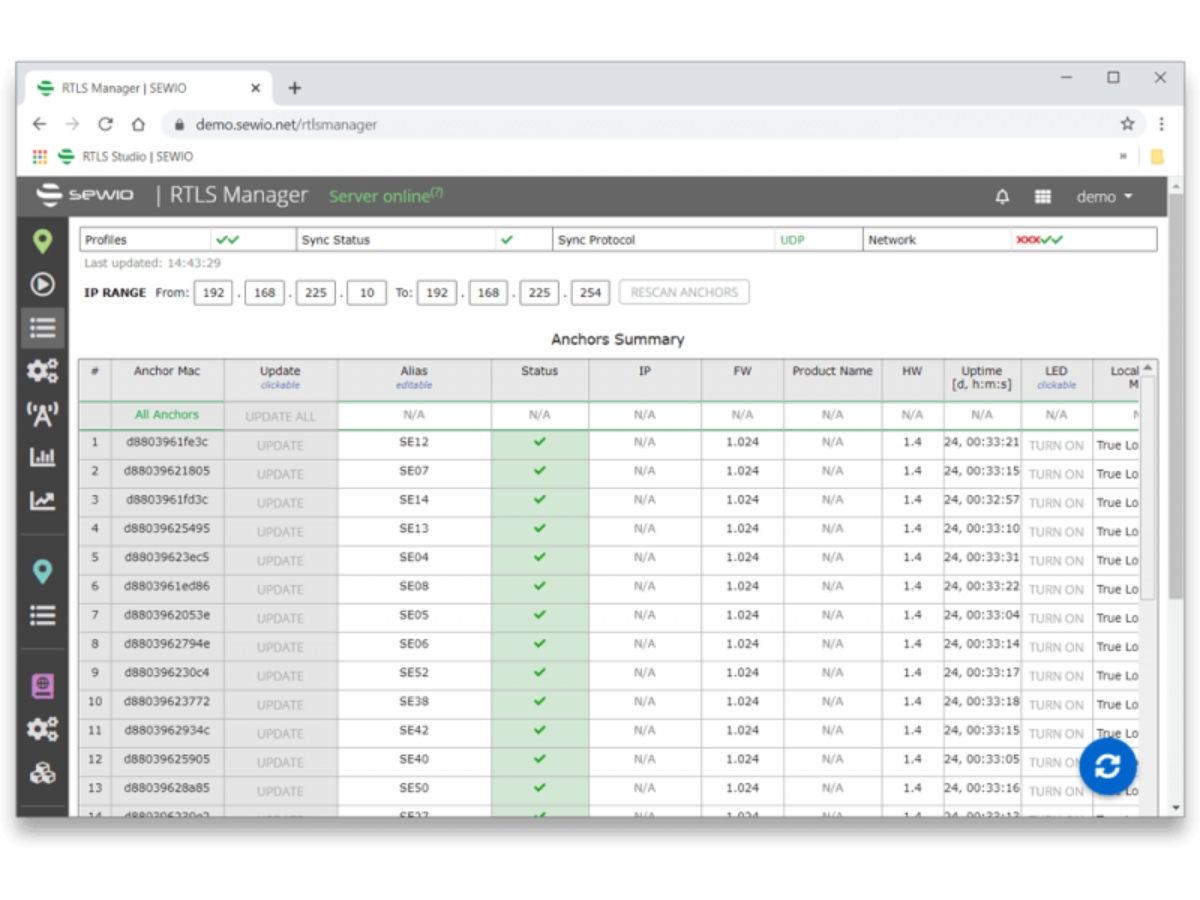1200x900 pixels.
Task: Turn on LED for anchor SE12
Action: pos(1056,446)
